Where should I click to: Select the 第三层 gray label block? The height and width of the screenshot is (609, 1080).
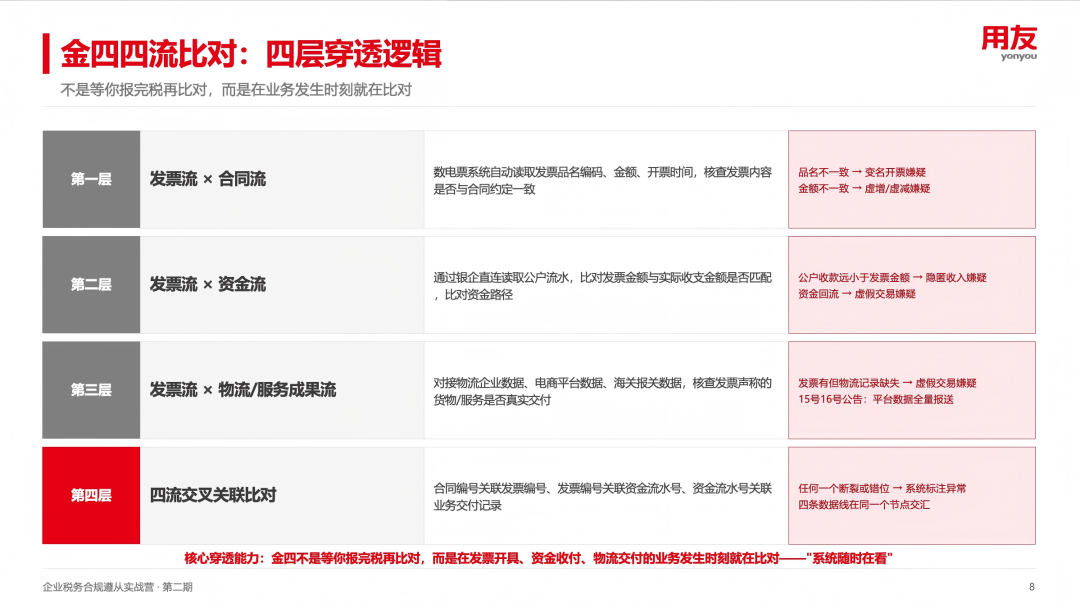click(x=91, y=390)
